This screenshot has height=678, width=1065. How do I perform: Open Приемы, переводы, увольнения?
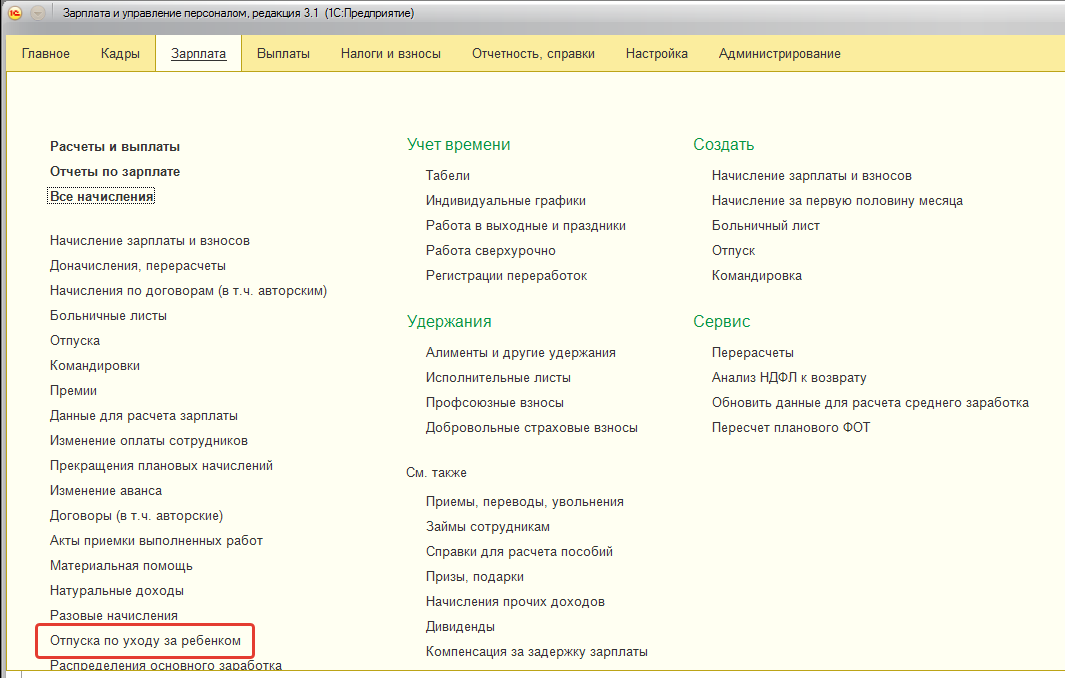click(x=524, y=502)
